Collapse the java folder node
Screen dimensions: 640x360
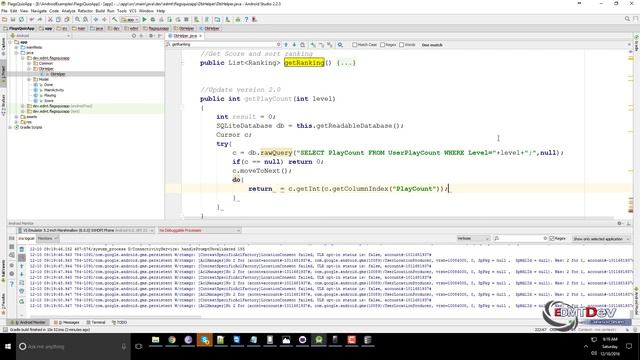click(x=16, y=53)
